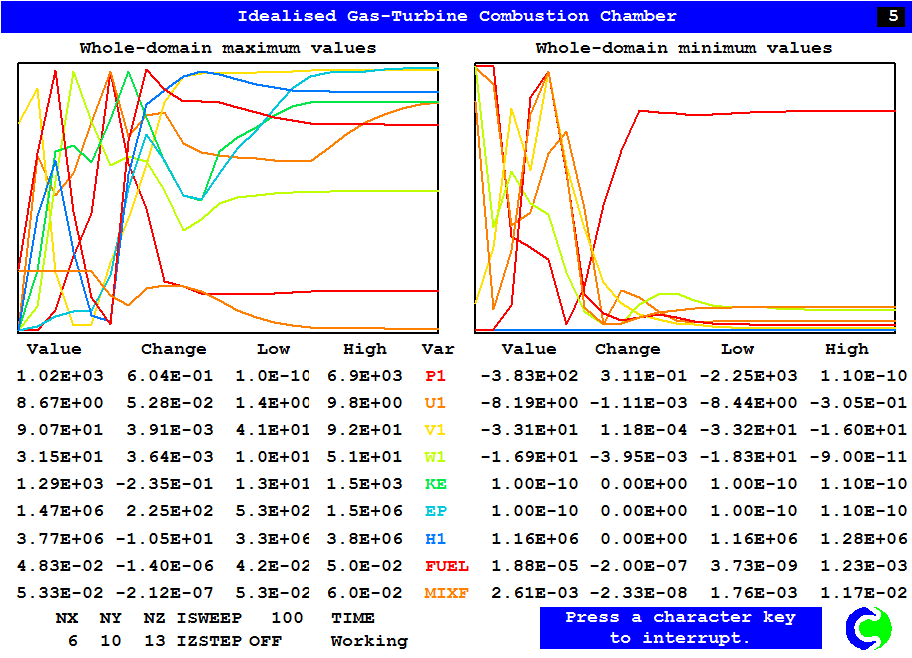Viewport: 912px width, 658px height.
Task: Click the 'Whole-domain maximum values' plot title
Action: [x=228, y=48]
